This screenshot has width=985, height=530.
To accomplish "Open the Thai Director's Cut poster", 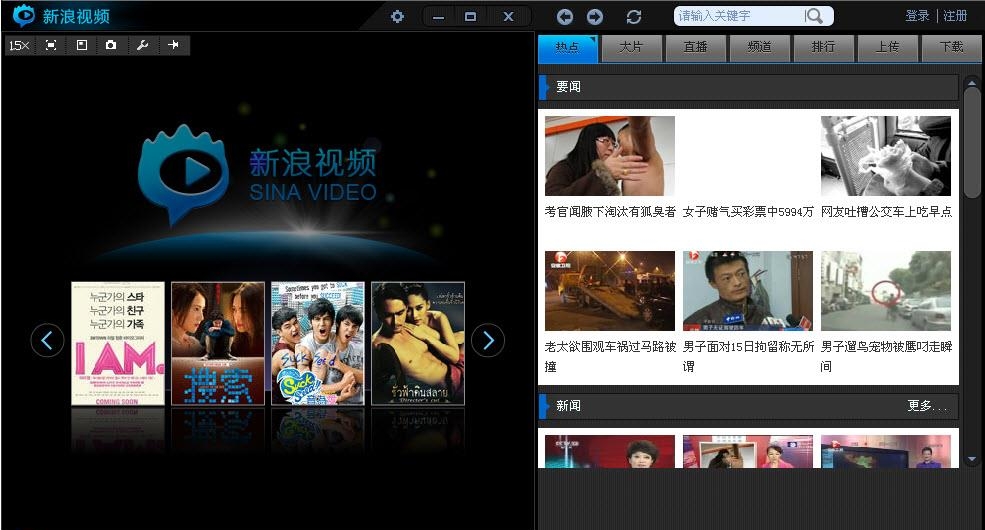I will click(418, 343).
